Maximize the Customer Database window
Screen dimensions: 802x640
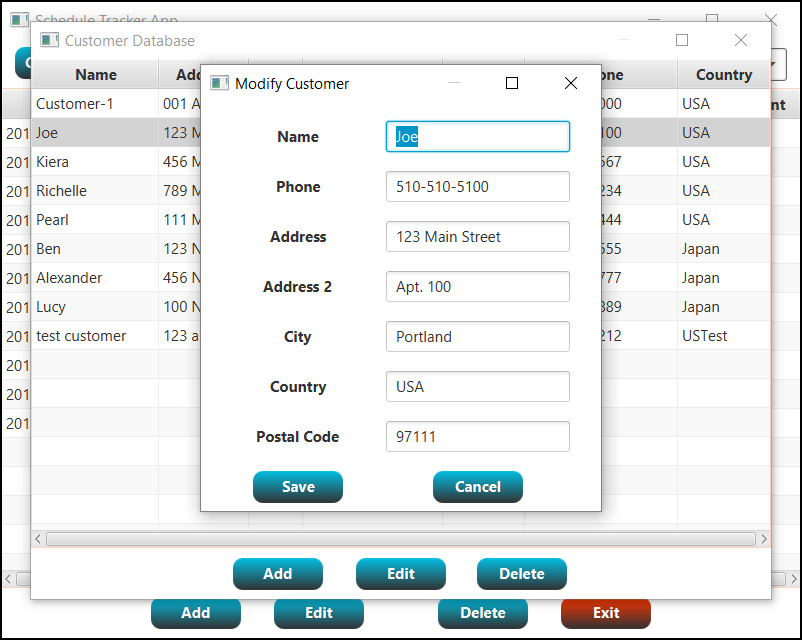tap(682, 40)
